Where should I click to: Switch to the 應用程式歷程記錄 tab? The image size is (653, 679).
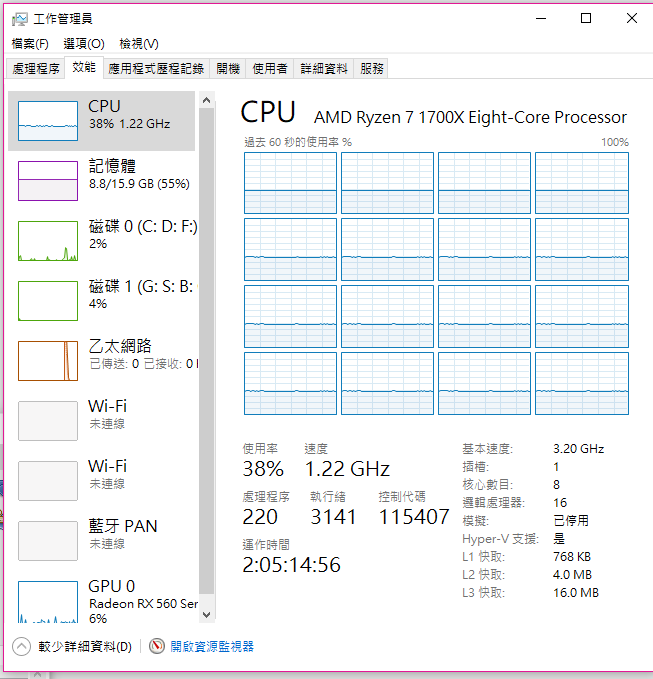pyautogui.click(x=156, y=69)
